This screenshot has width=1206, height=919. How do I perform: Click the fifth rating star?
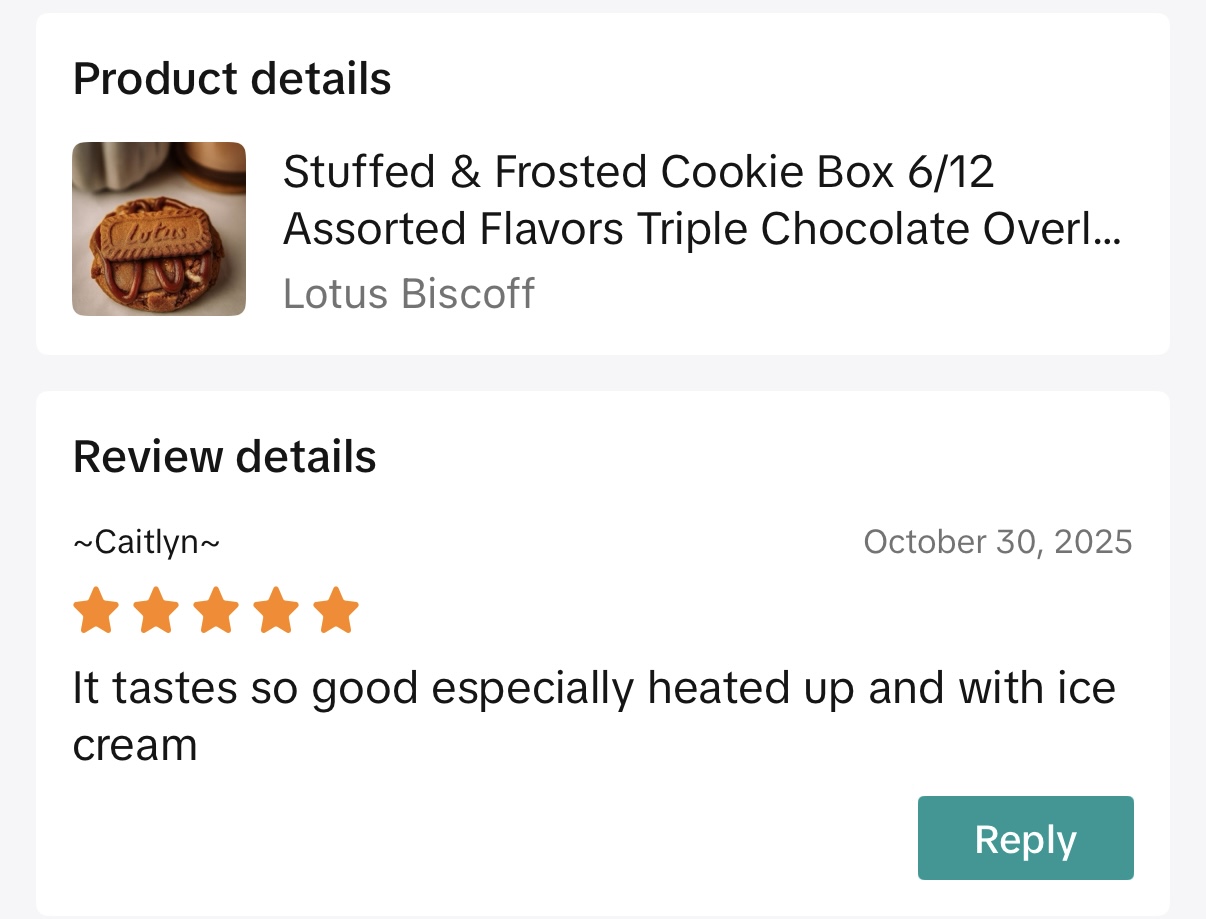click(x=336, y=611)
